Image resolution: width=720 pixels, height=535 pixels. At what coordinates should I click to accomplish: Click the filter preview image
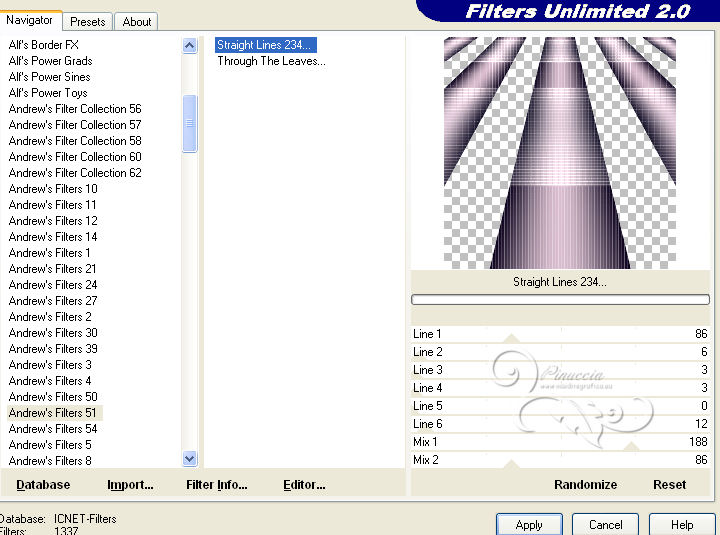tap(560, 153)
